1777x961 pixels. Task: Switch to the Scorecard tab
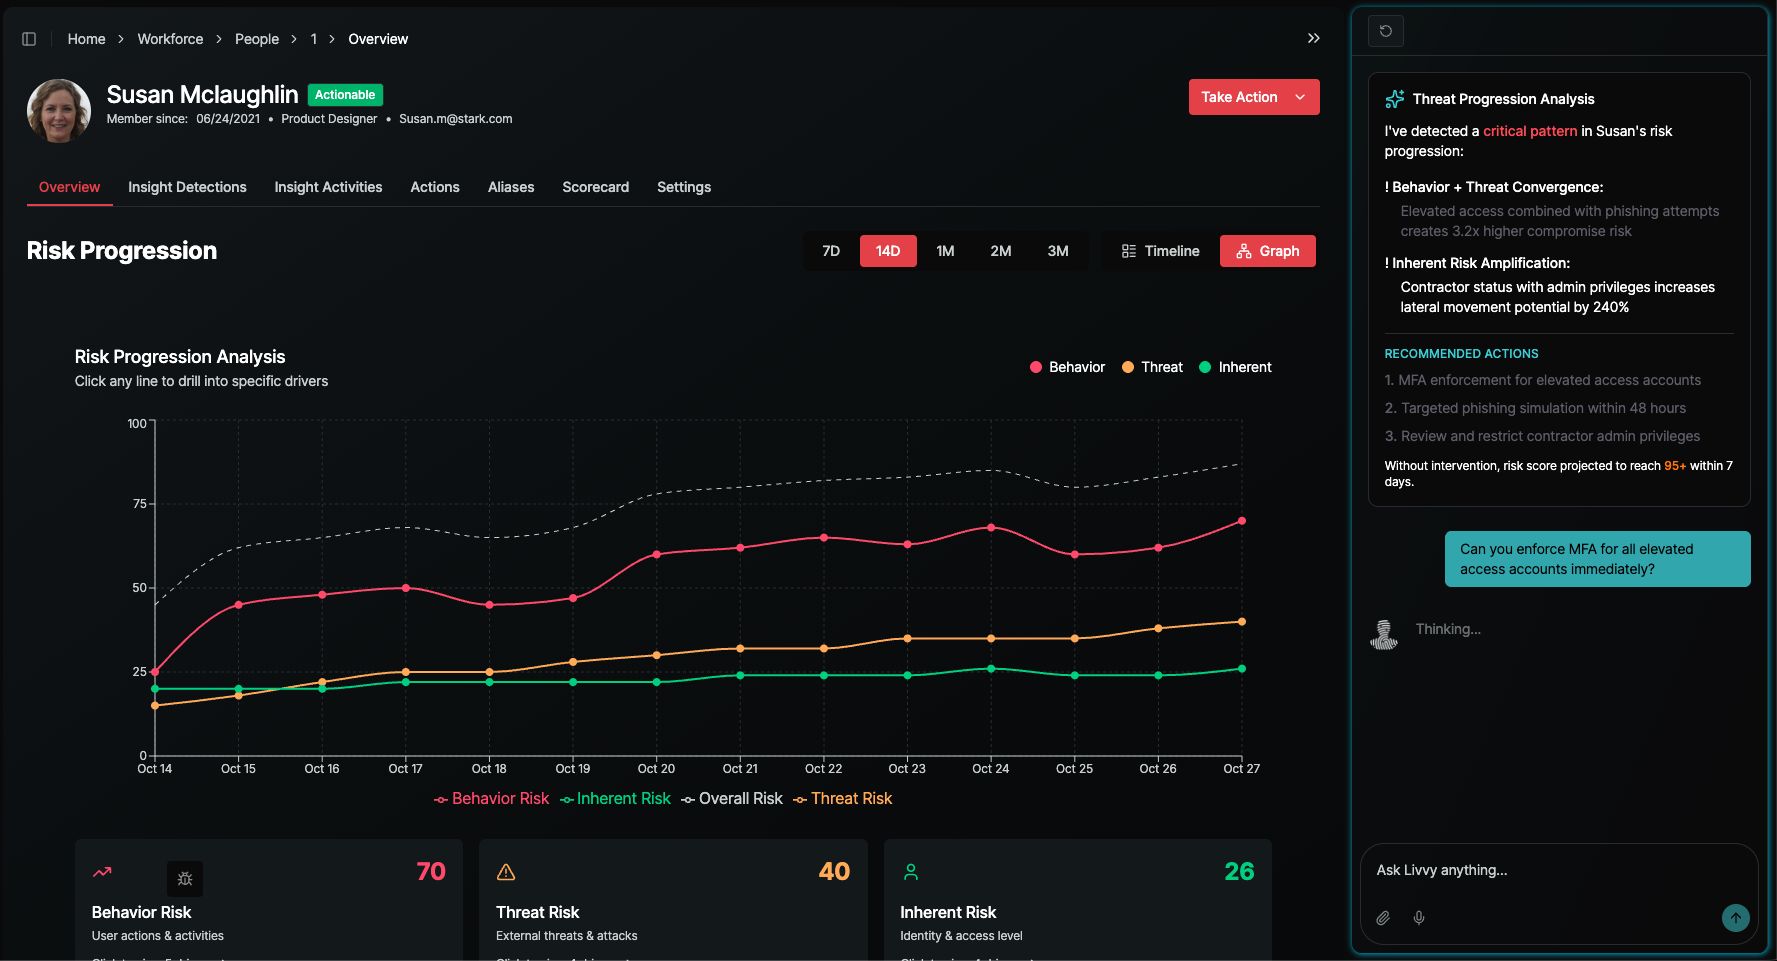tap(595, 187)
